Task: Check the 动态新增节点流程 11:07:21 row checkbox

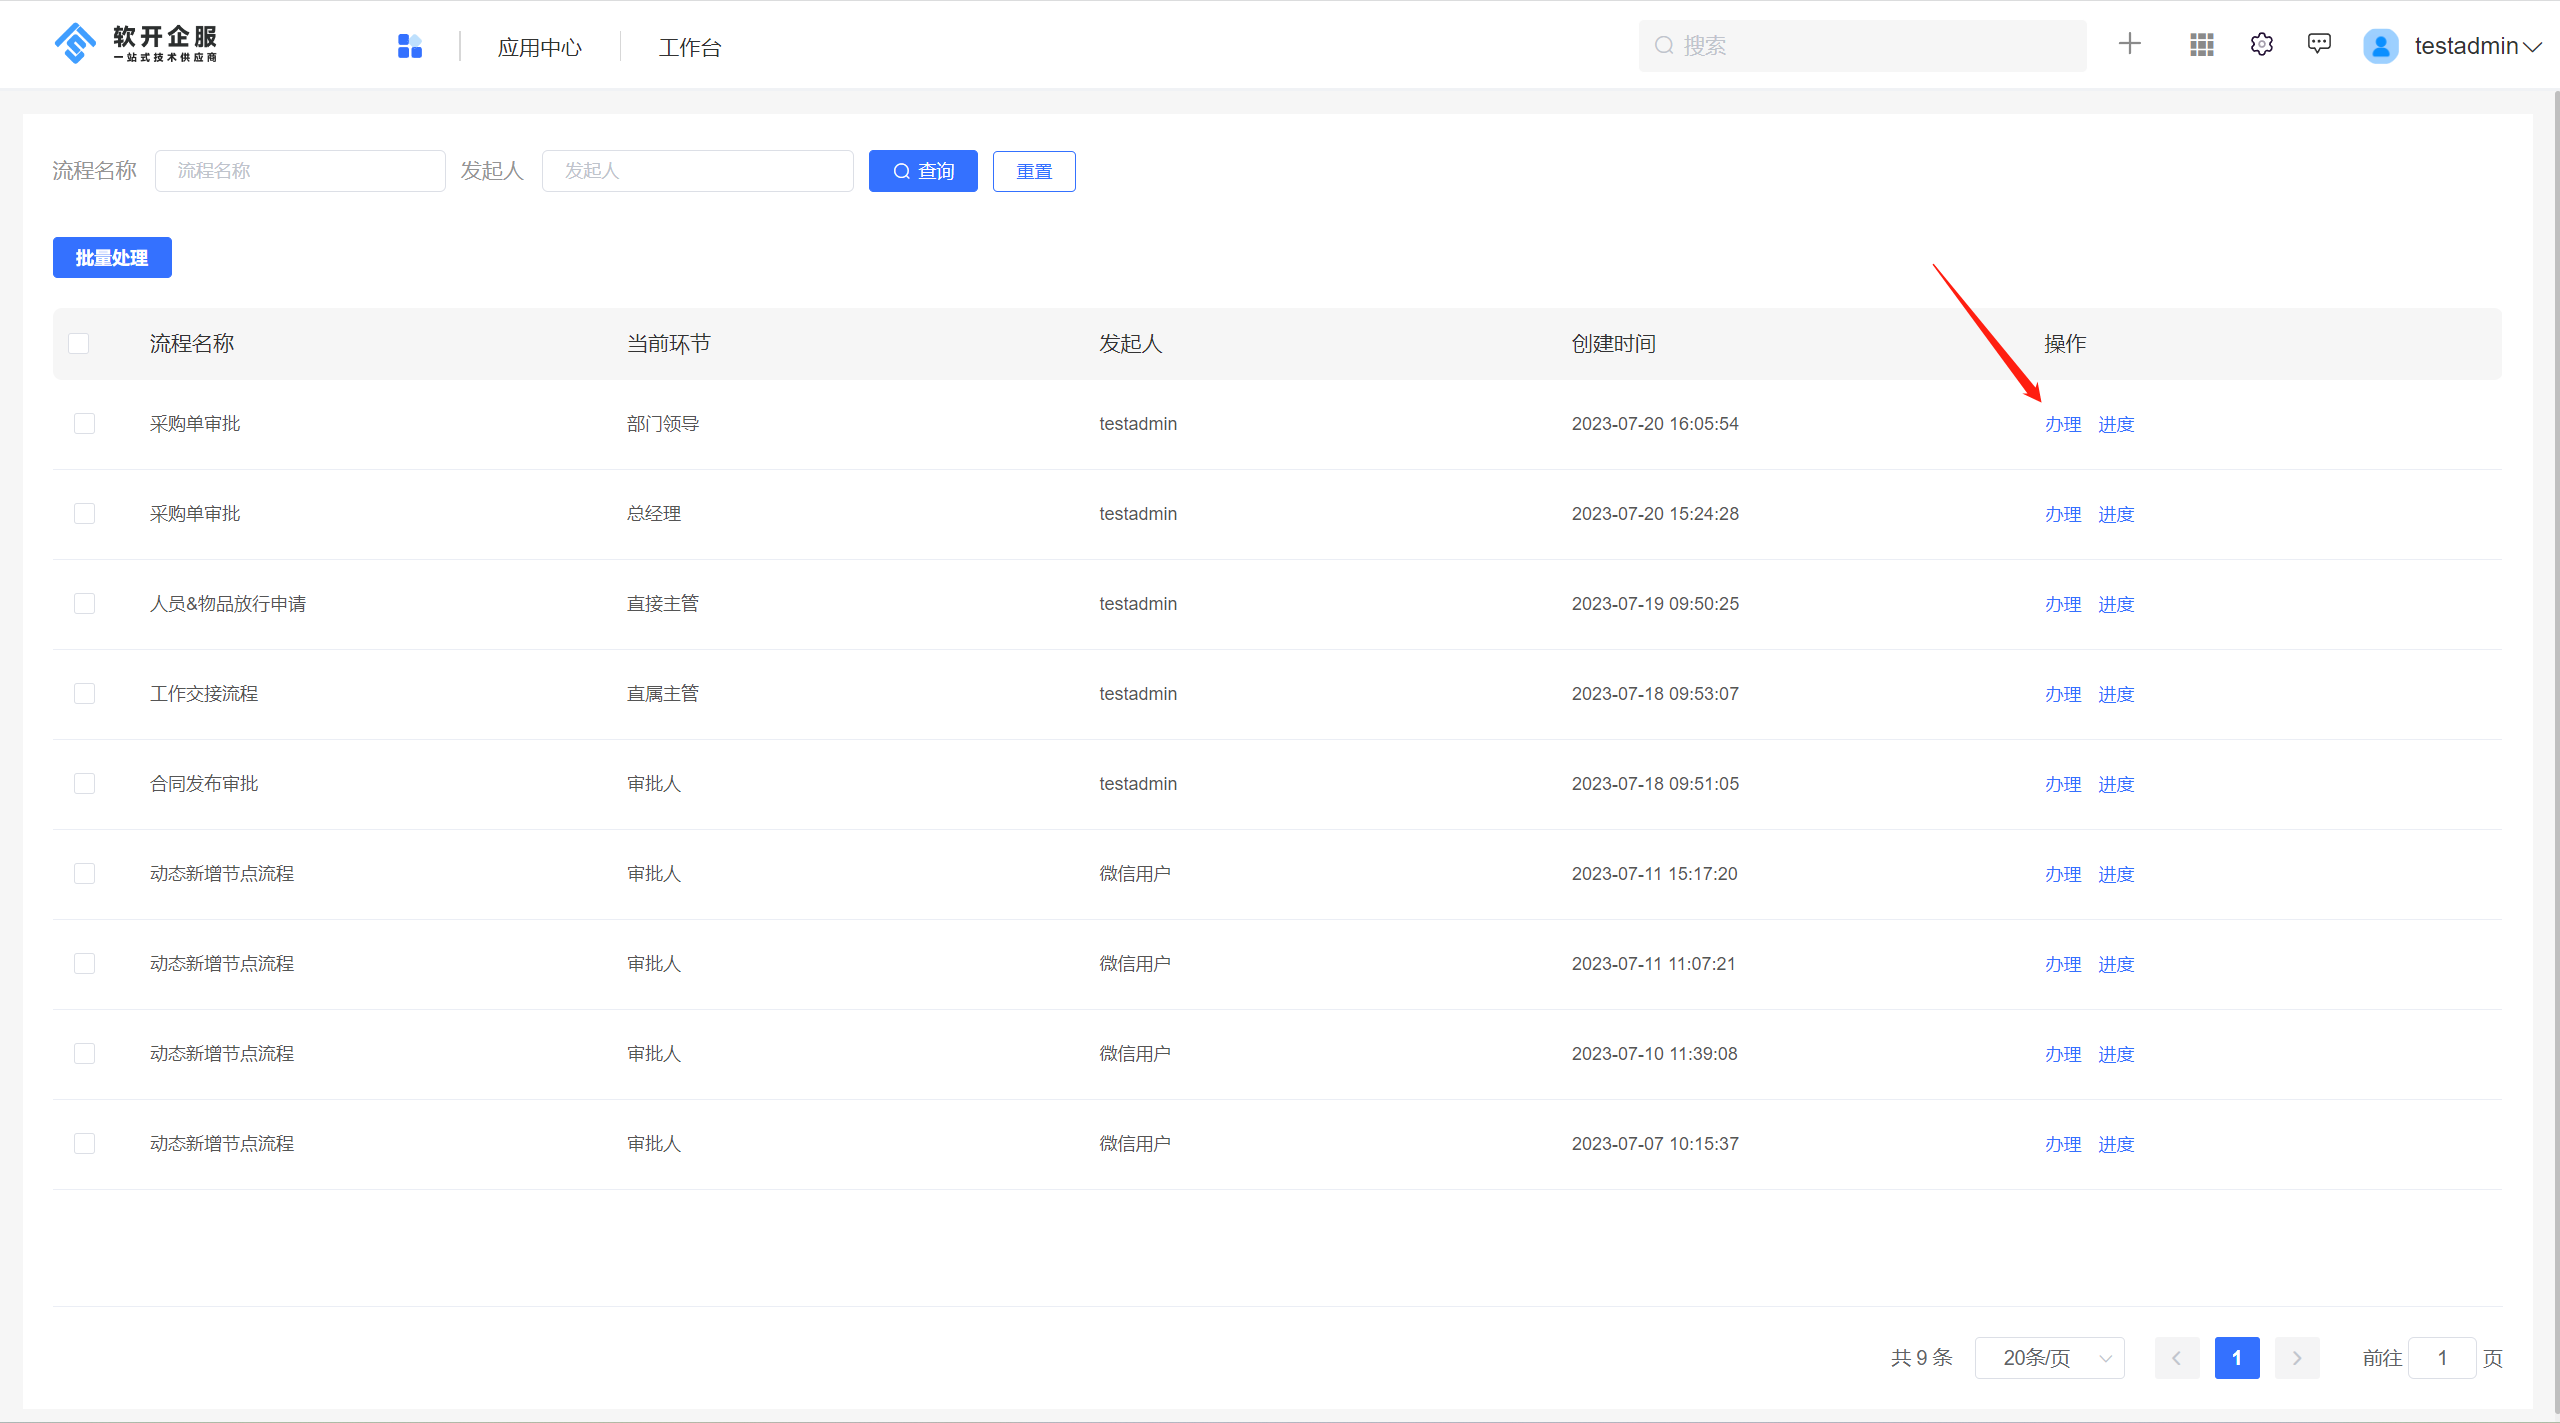Action: pos(85,963)
